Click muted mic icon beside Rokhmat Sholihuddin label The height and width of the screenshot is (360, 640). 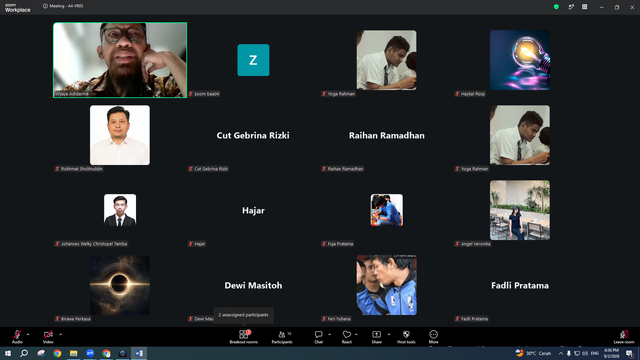(x=57, y=169)
